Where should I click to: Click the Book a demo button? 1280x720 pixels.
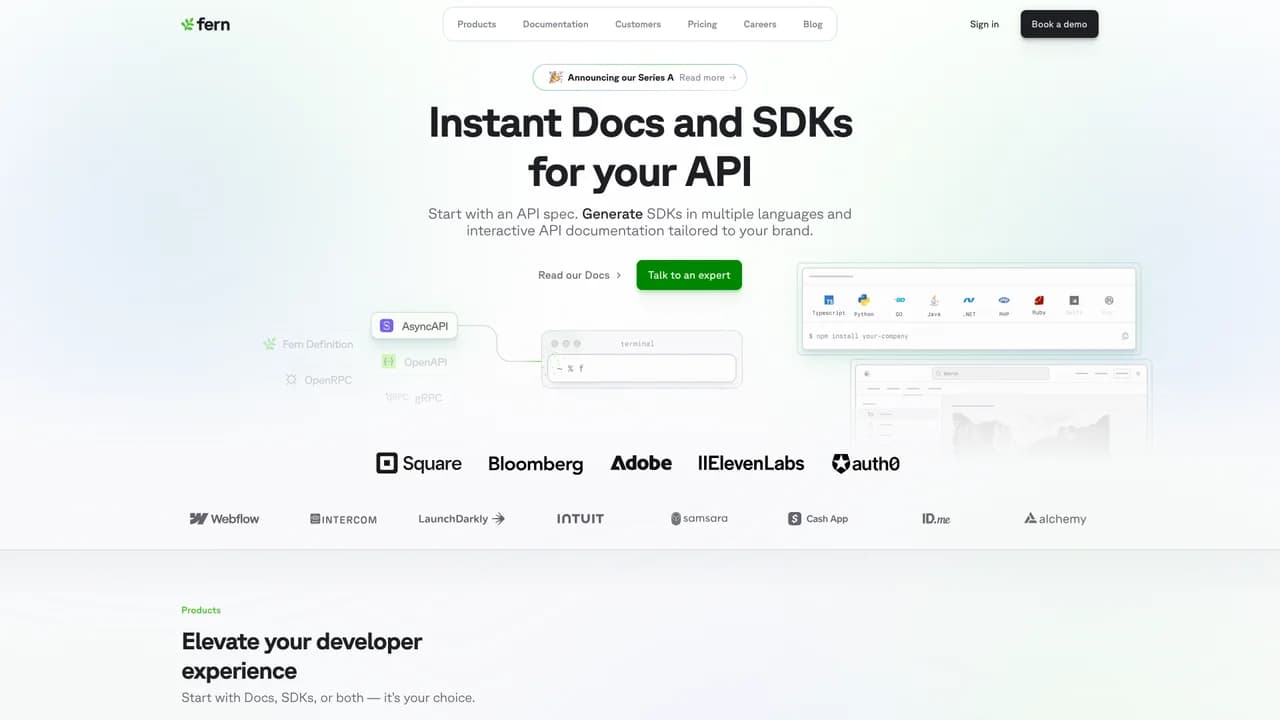coord(1059,24)
